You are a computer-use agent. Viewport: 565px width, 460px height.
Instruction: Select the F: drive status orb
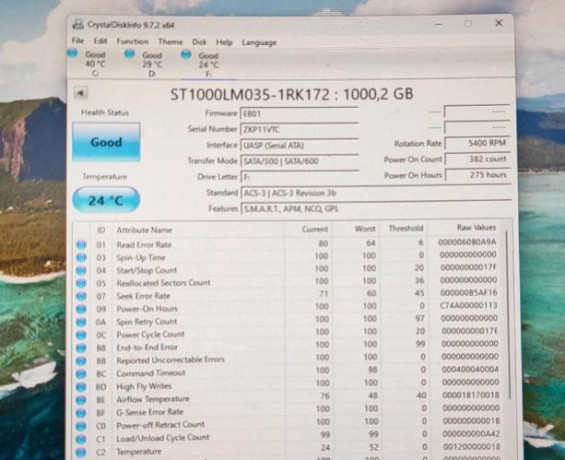(186, 54)
